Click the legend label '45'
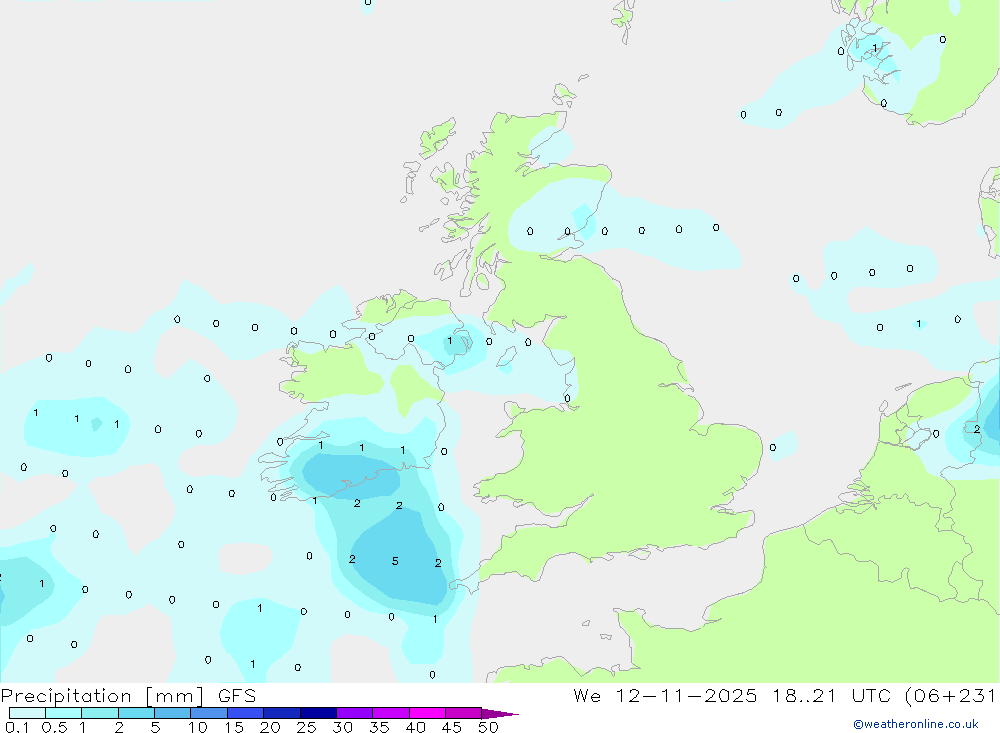The width and height of the screenshot is (1000, 733). [x=452, y=727]
